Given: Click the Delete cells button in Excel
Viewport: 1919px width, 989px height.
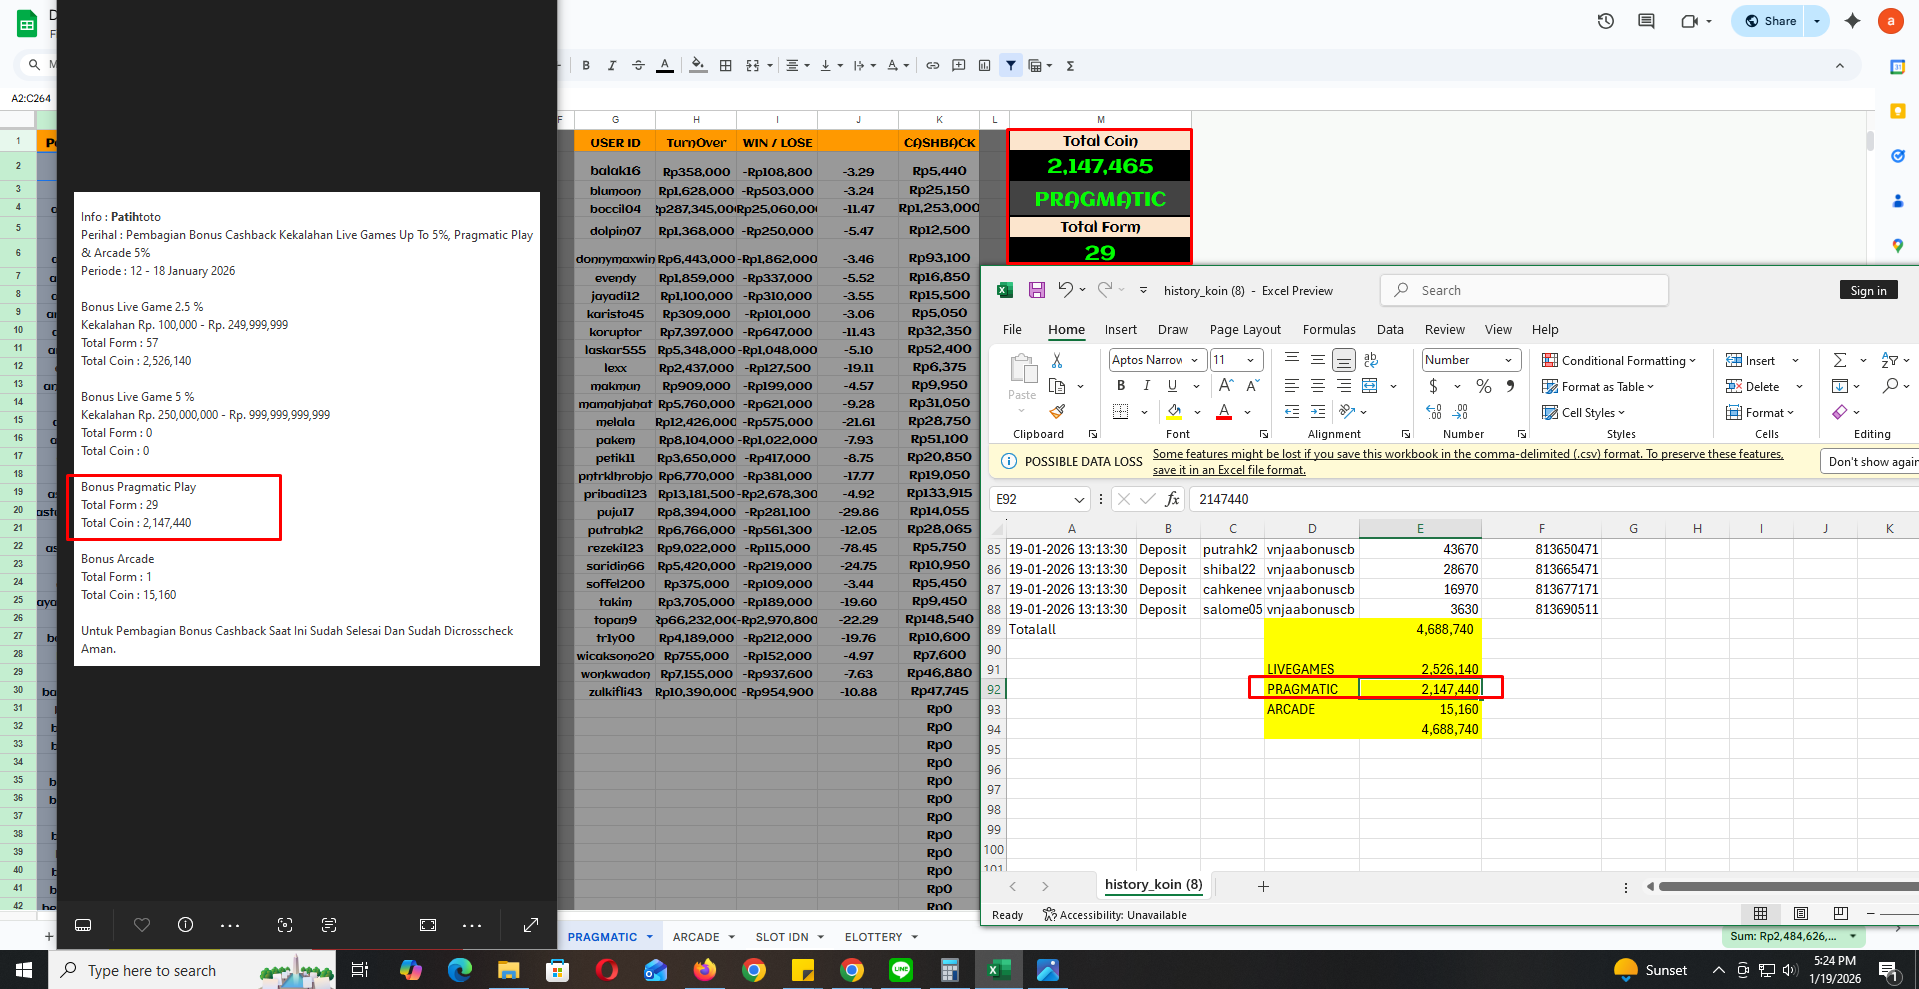Looking at the screenshot, I should coord(1753,386).
